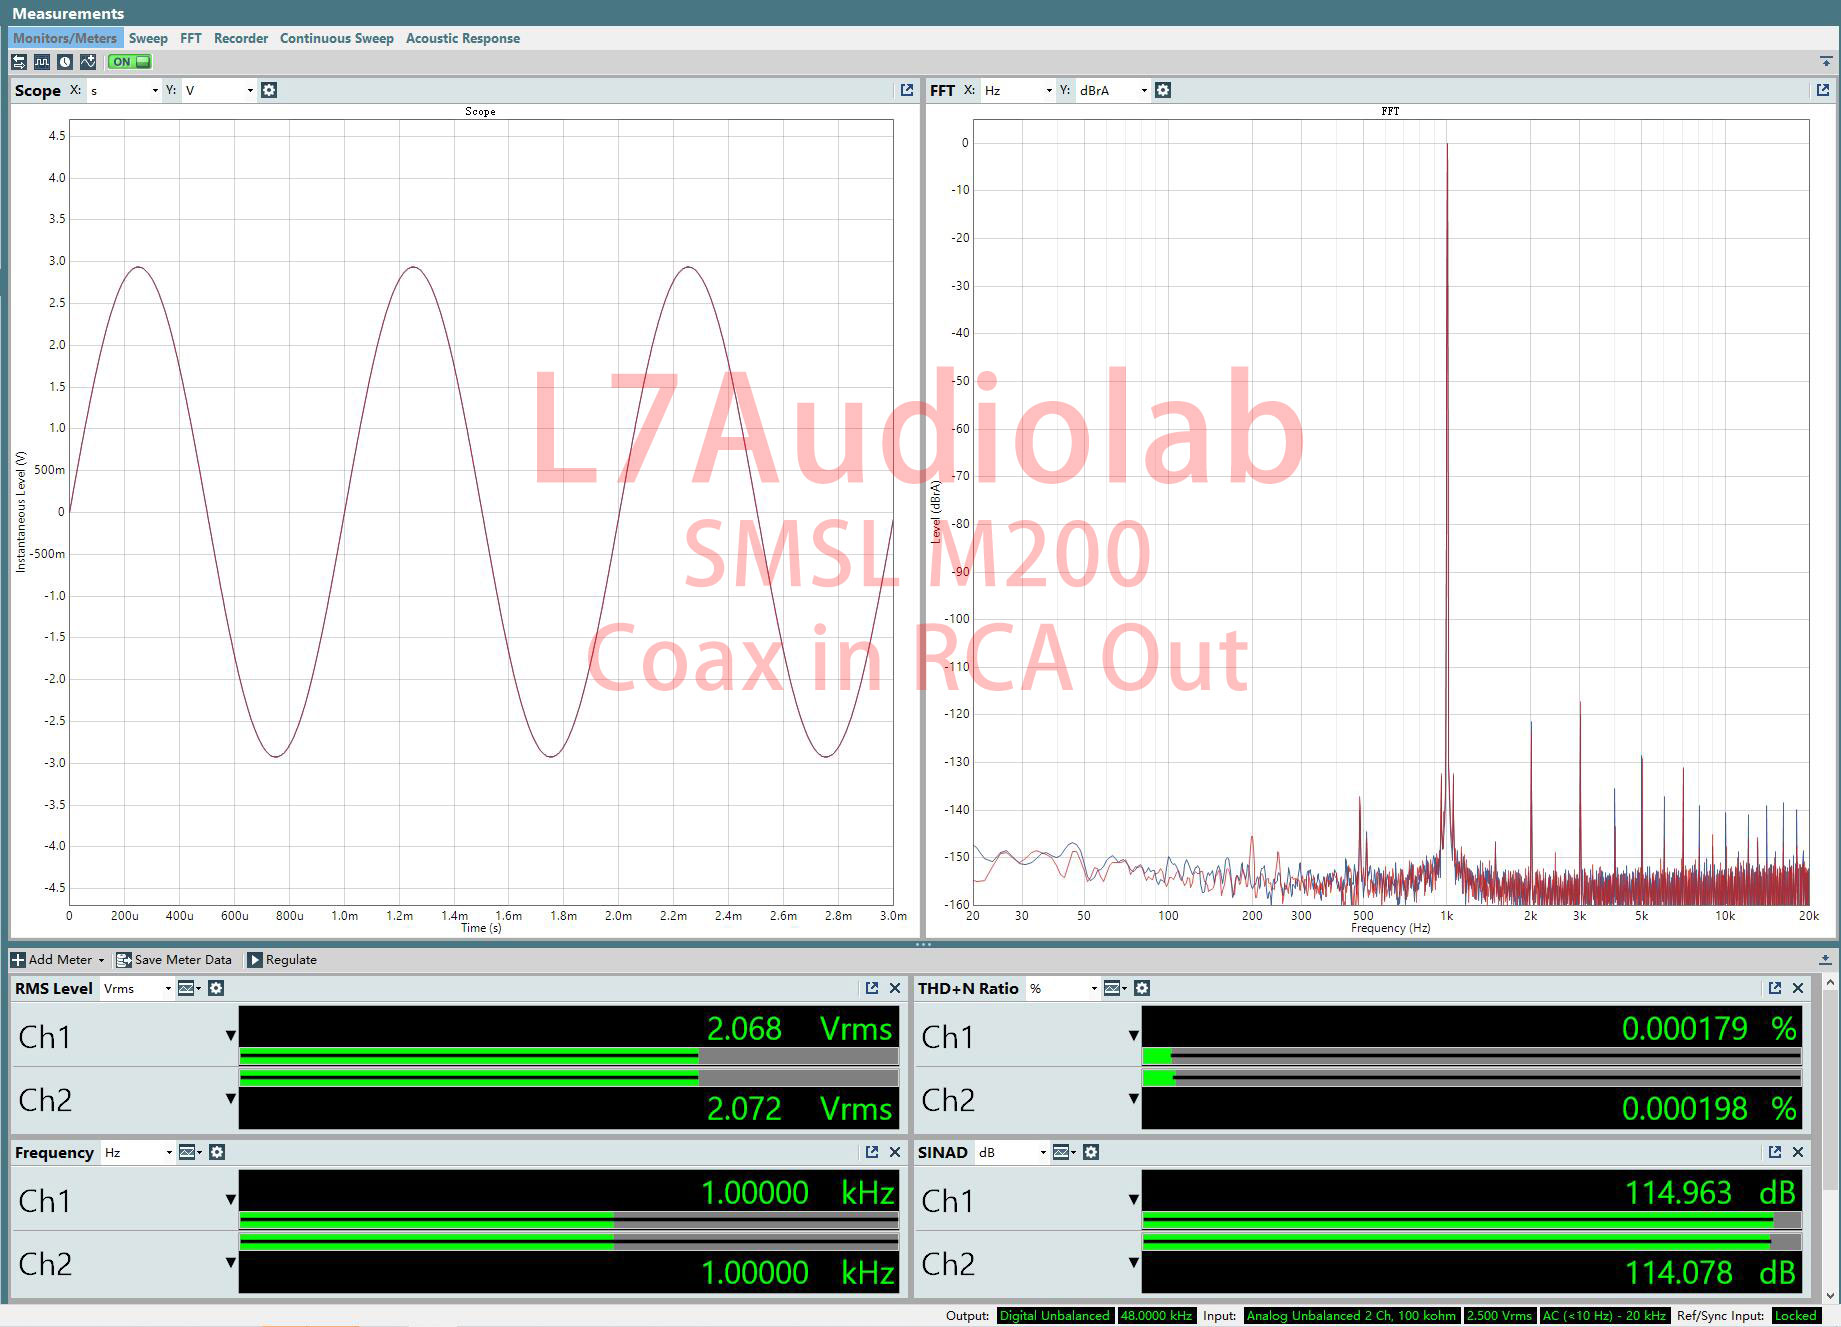Pop out the RMS Level meter

(x=872, y=988)
